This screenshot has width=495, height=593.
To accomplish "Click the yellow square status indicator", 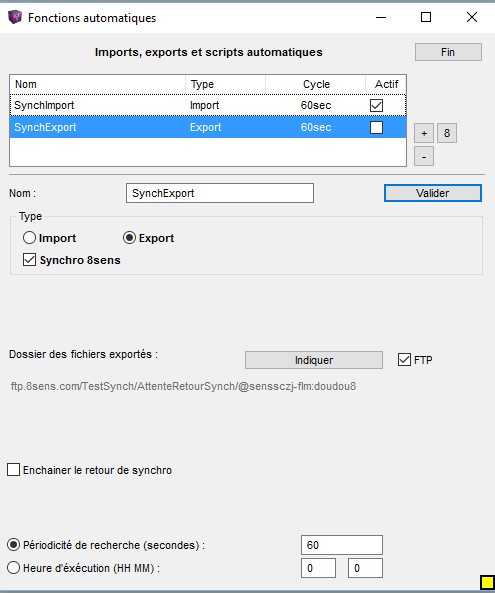I will pos(487,582).
